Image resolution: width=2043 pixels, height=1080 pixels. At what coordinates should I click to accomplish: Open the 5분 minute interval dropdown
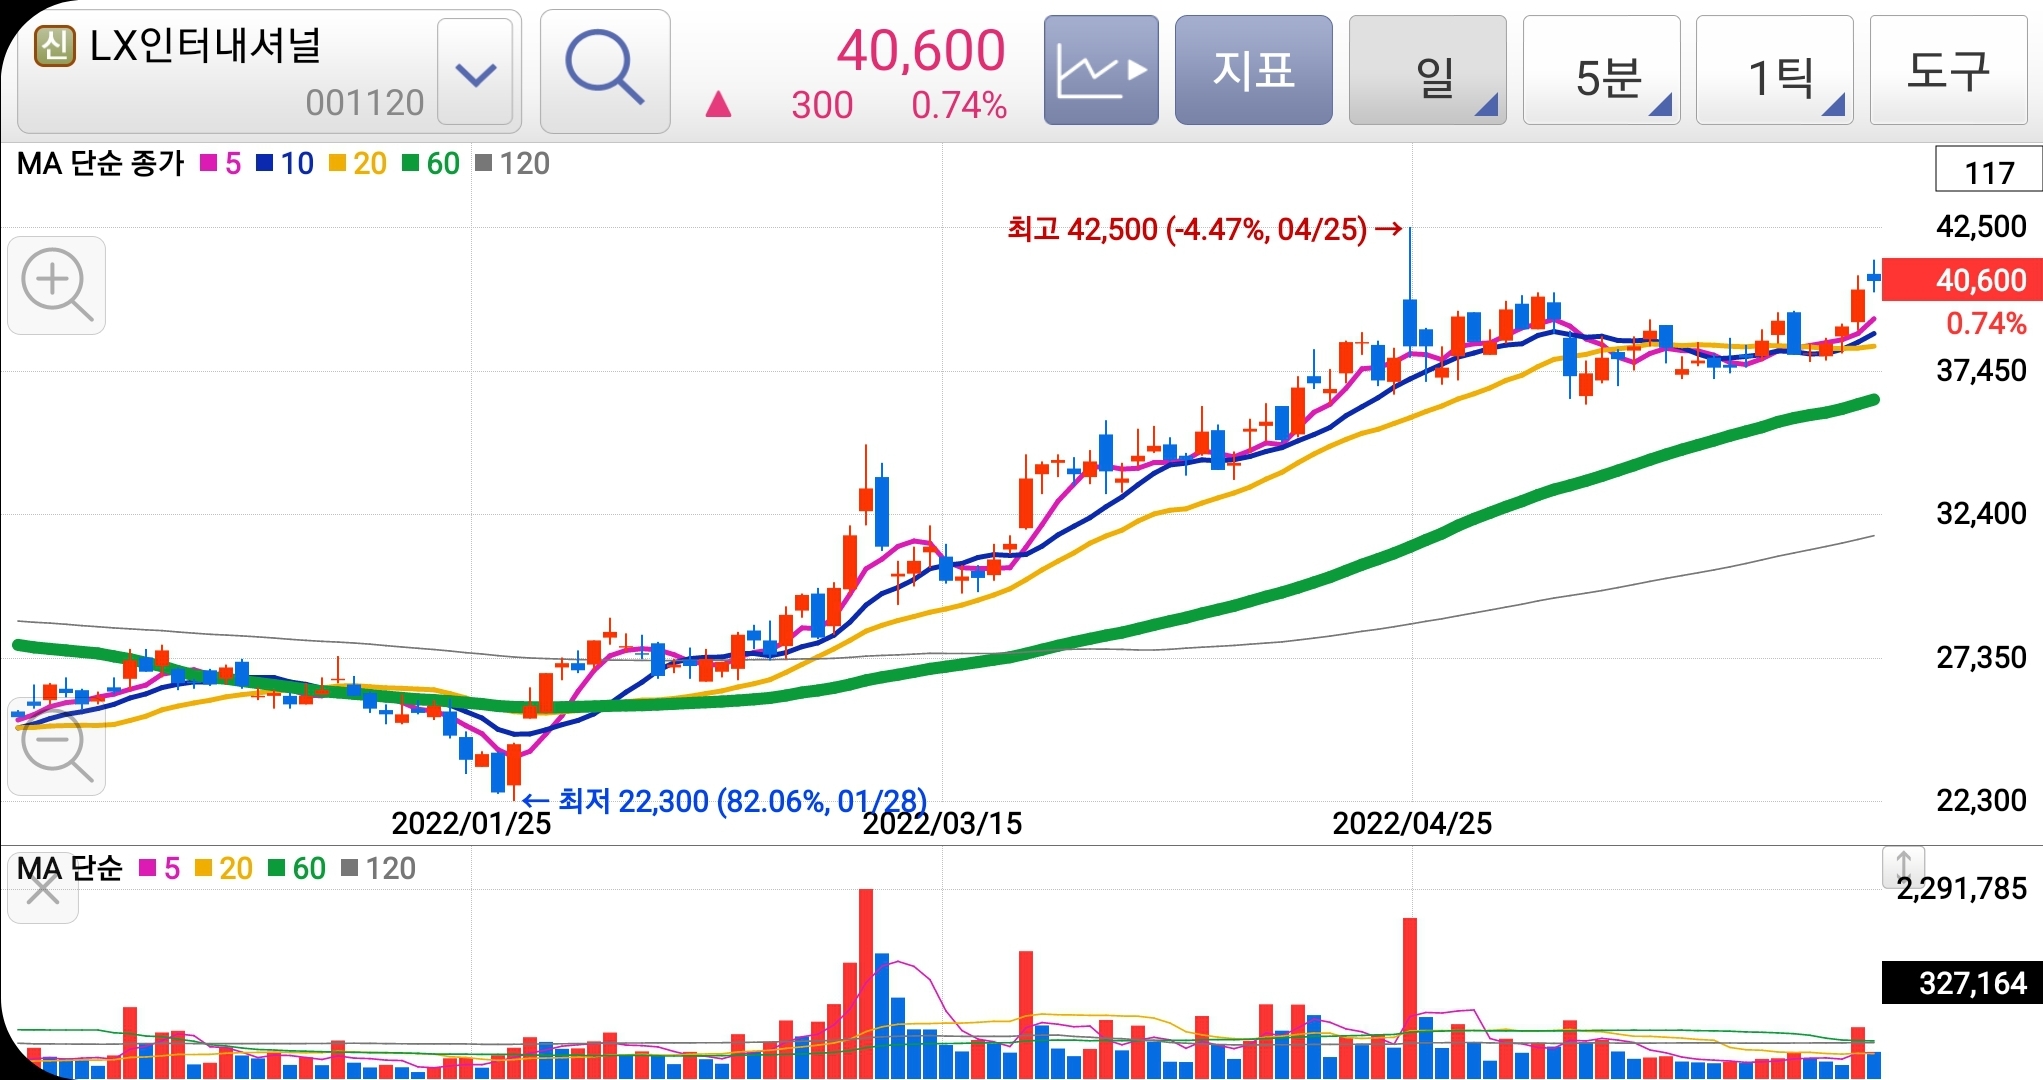point(1601,71)
